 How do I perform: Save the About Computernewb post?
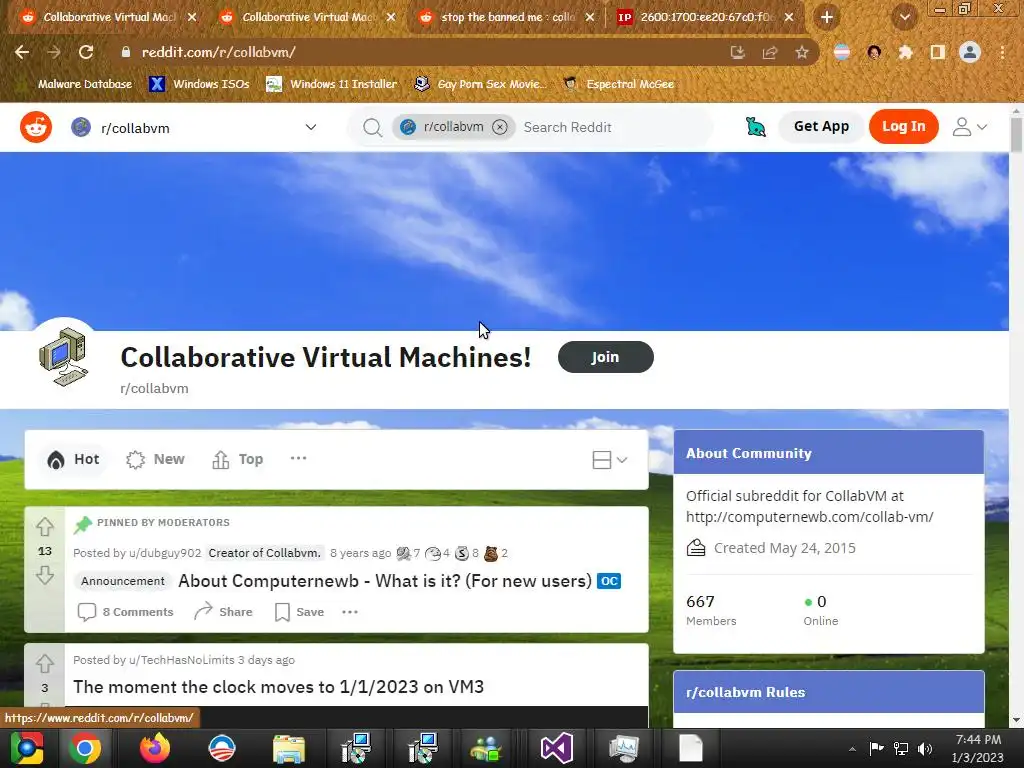pyautogui.click(x=300, y=612)
